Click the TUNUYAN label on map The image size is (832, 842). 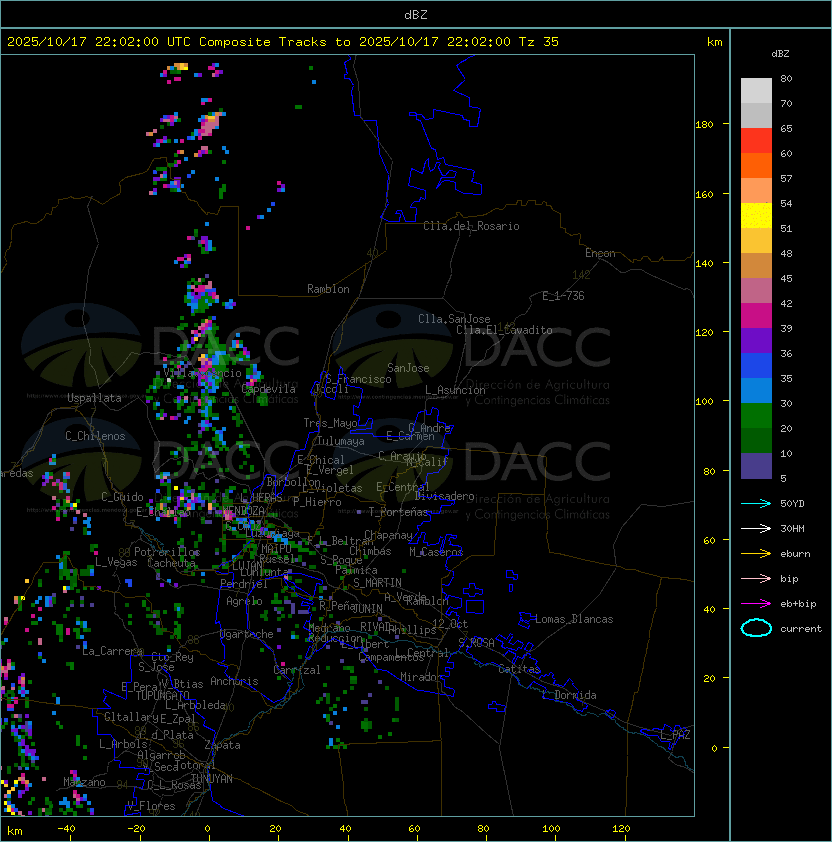click(x=212, y=779)
